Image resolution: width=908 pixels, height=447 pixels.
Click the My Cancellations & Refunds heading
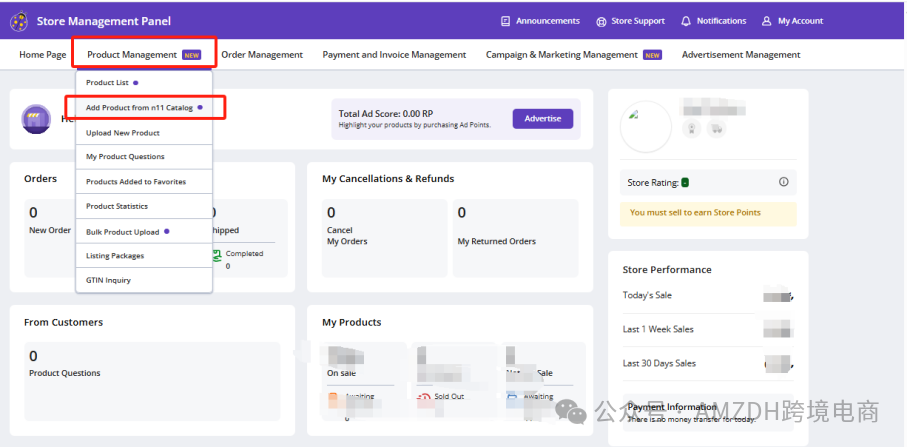click(388, 179)
